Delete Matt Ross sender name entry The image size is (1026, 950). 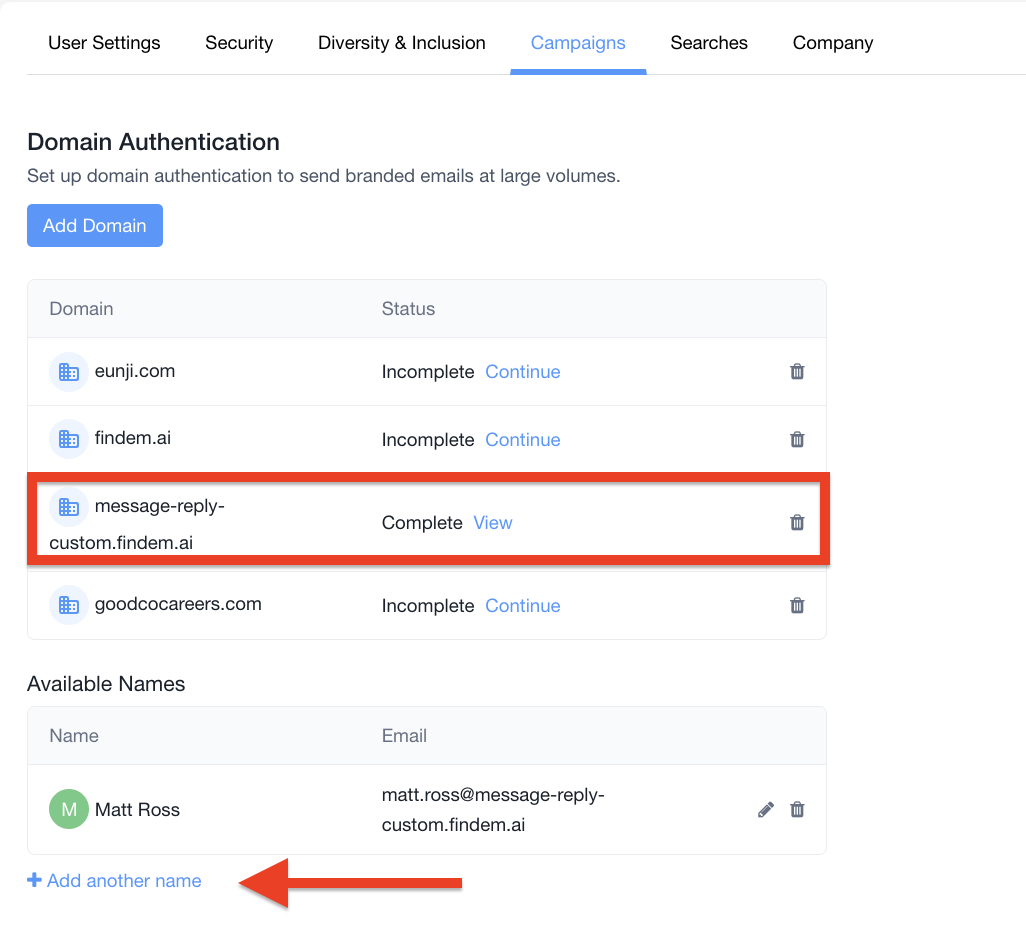797,810
